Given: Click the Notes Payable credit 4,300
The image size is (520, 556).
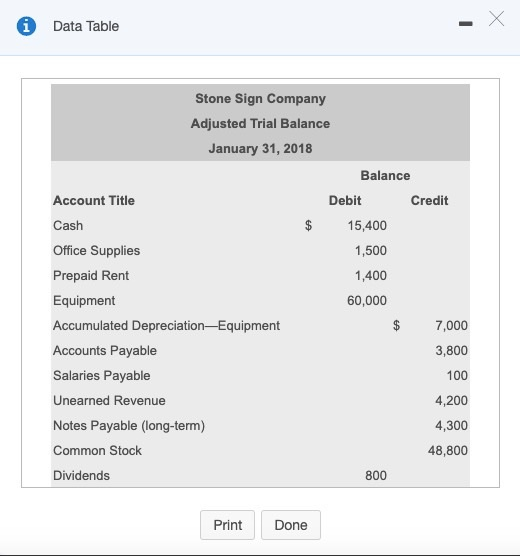Looking at the screenshot, I should 452,426.
